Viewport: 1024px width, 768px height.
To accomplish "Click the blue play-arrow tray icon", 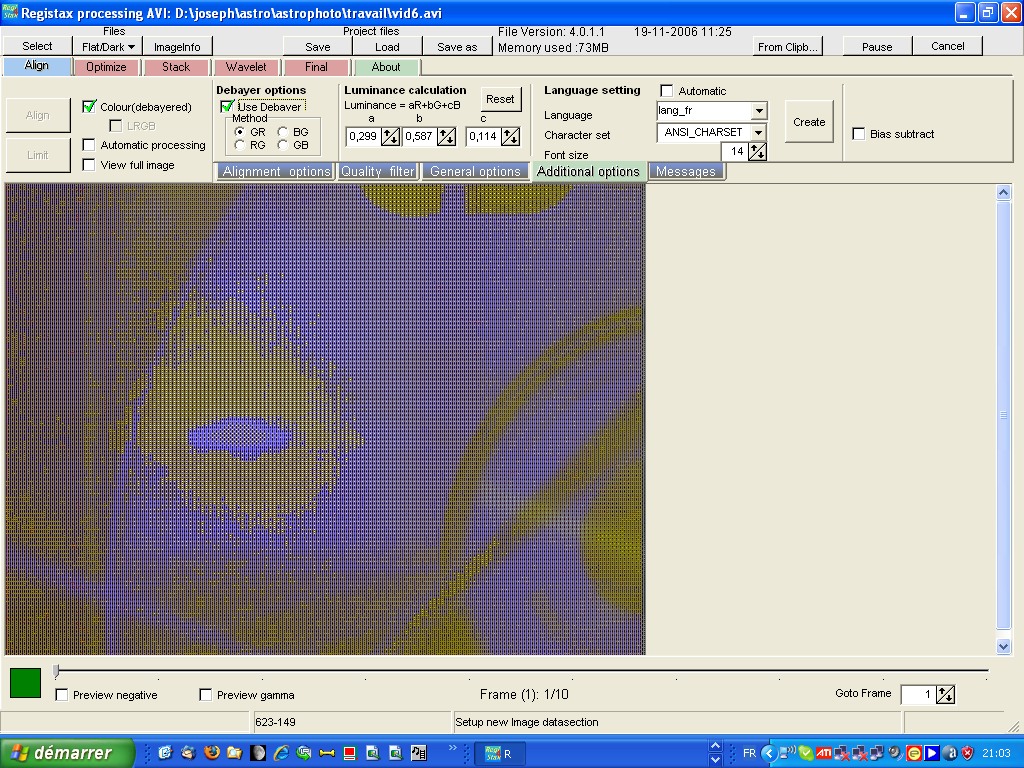I will pos(932,754).
